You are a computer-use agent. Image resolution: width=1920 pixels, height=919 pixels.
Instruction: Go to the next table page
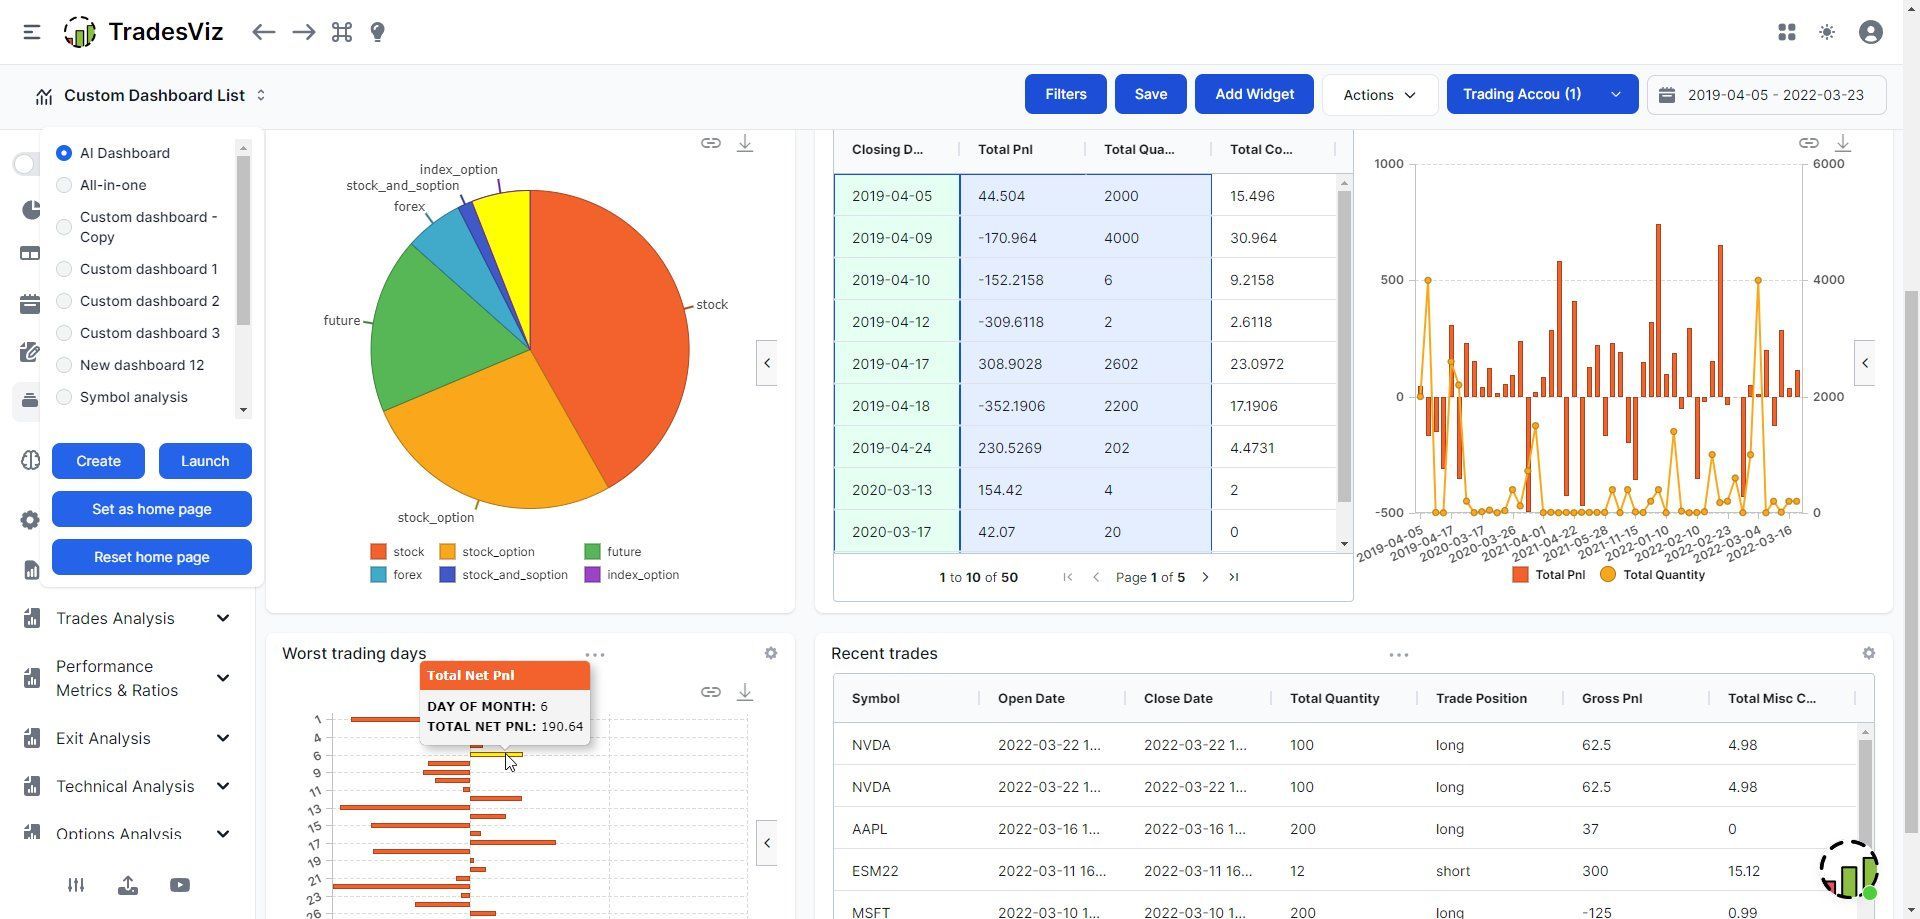pos(1205,577)
